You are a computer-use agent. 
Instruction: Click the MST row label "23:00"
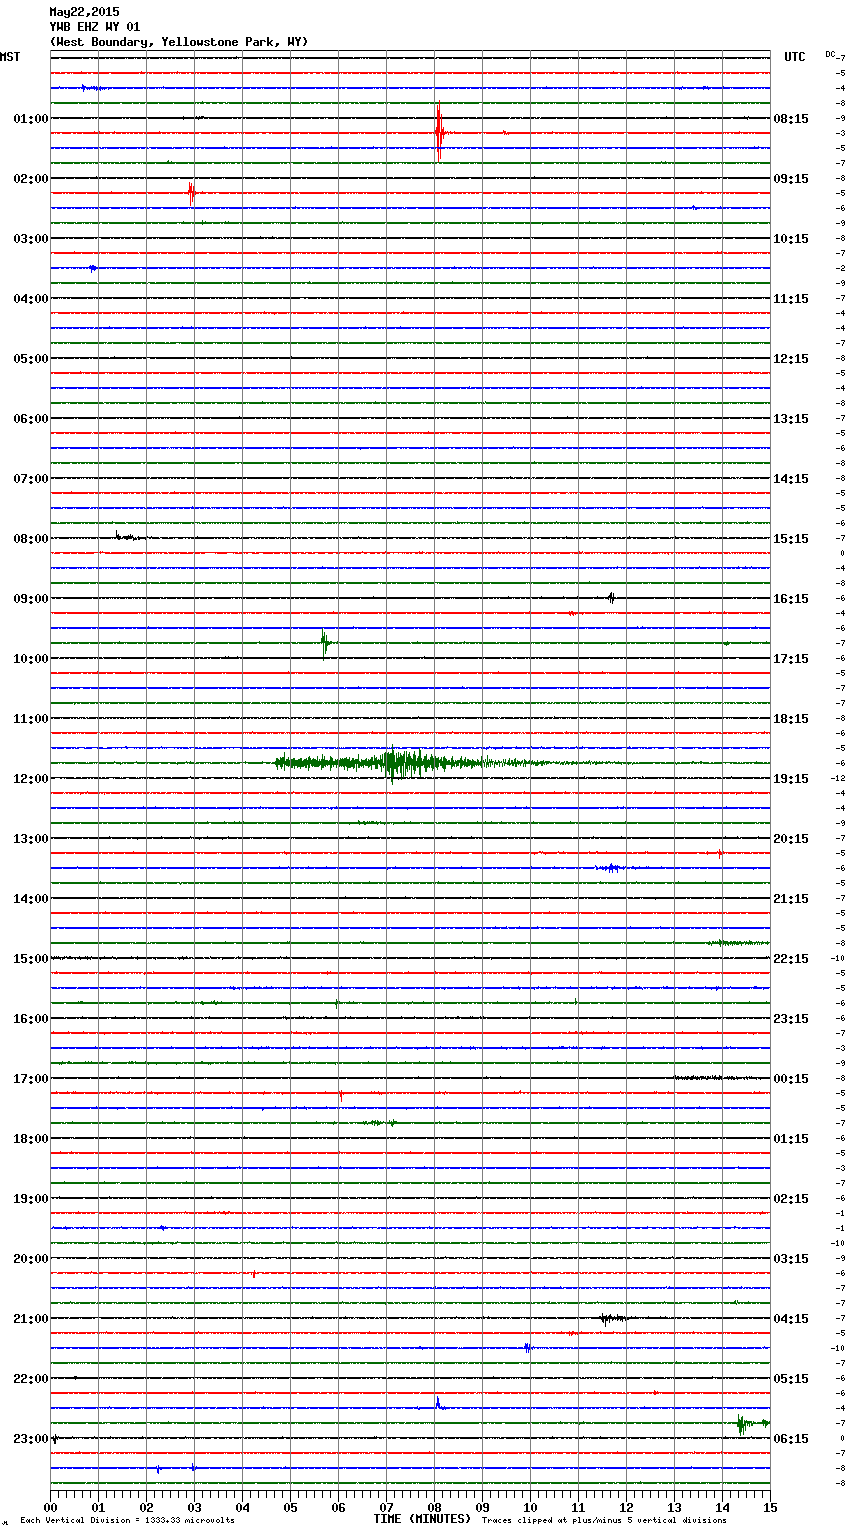pos(31,1439)
